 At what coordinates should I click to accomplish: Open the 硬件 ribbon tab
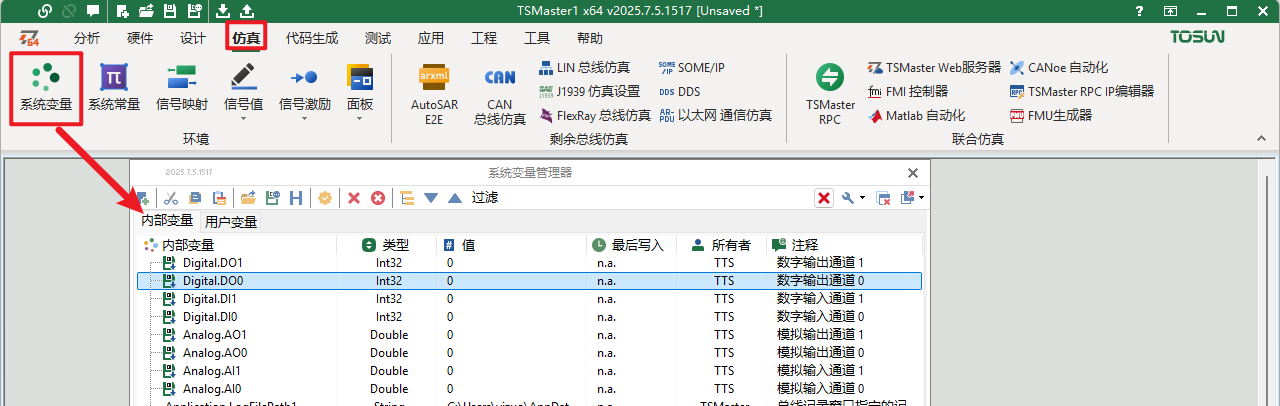(x=140, y=39)
